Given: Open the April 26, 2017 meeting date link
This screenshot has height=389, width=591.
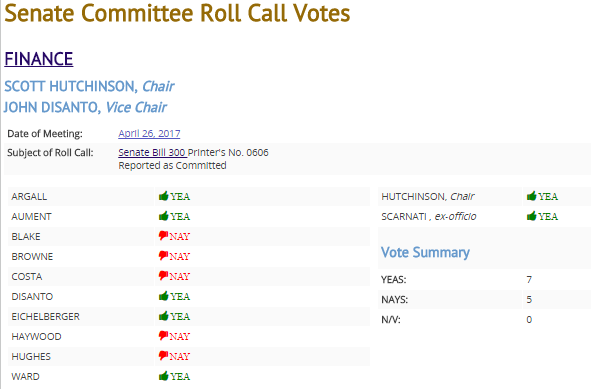Looking at the screenshot, I should coord(149,133).
